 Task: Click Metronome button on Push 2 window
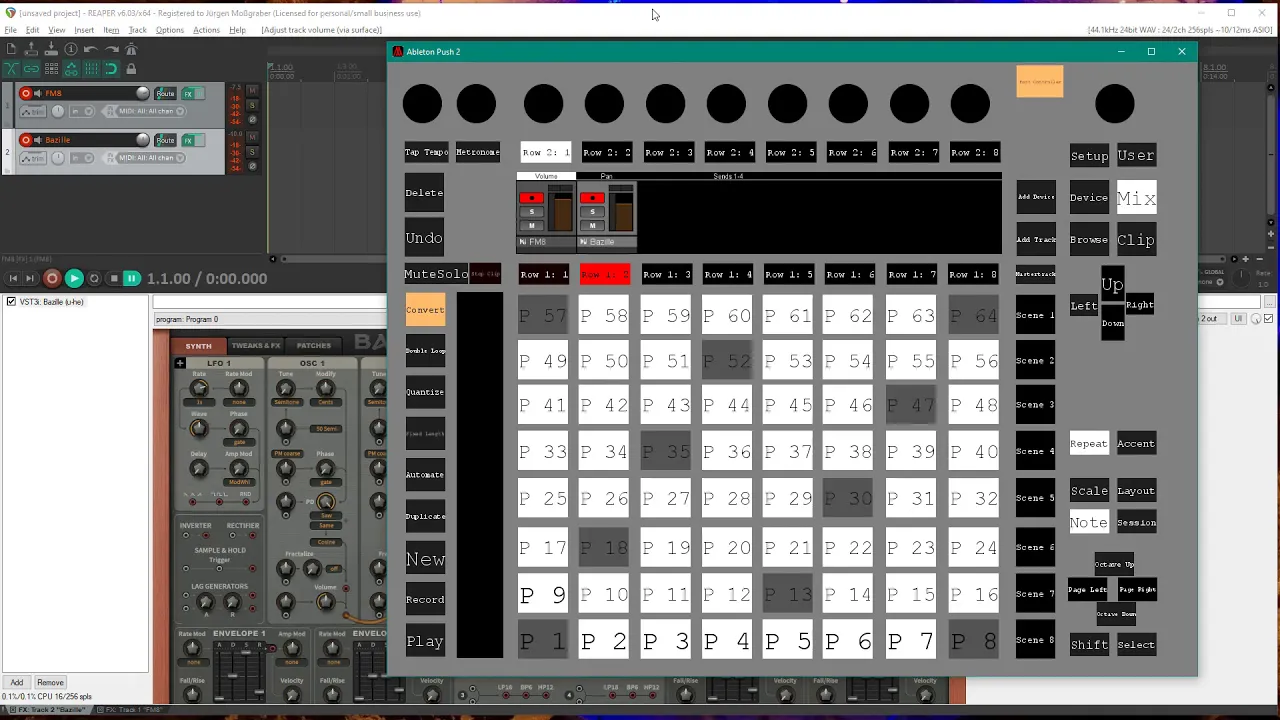click(478, 153)
